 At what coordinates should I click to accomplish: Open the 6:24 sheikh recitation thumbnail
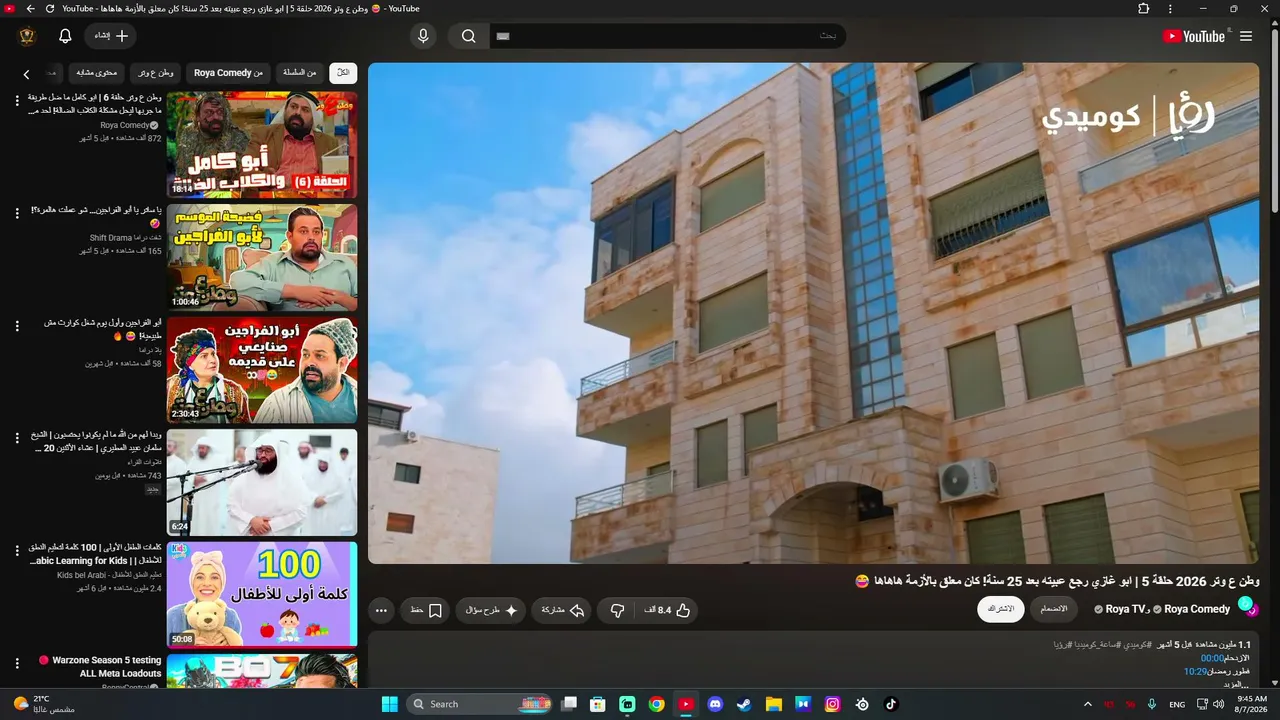coord(262,483)
